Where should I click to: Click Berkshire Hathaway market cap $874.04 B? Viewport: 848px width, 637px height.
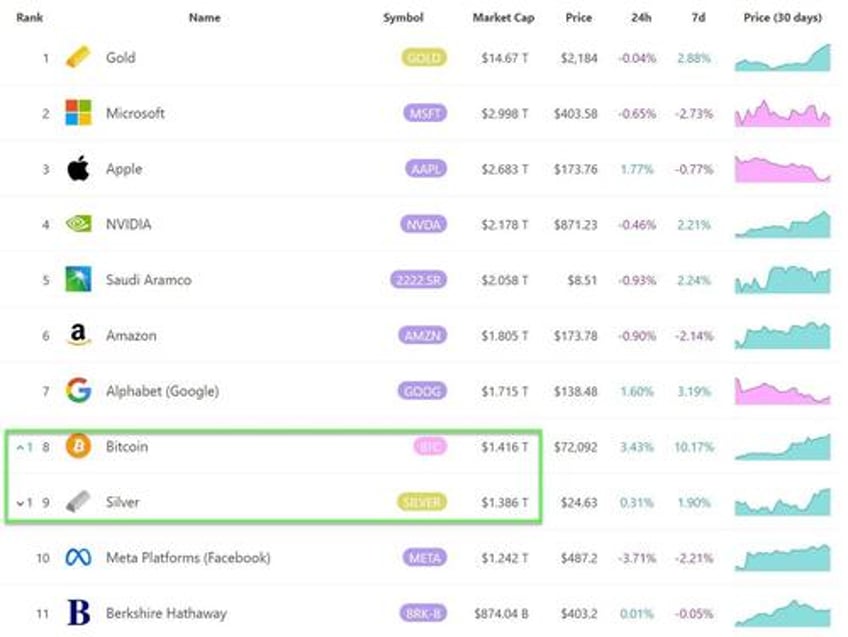coord(501,614)
